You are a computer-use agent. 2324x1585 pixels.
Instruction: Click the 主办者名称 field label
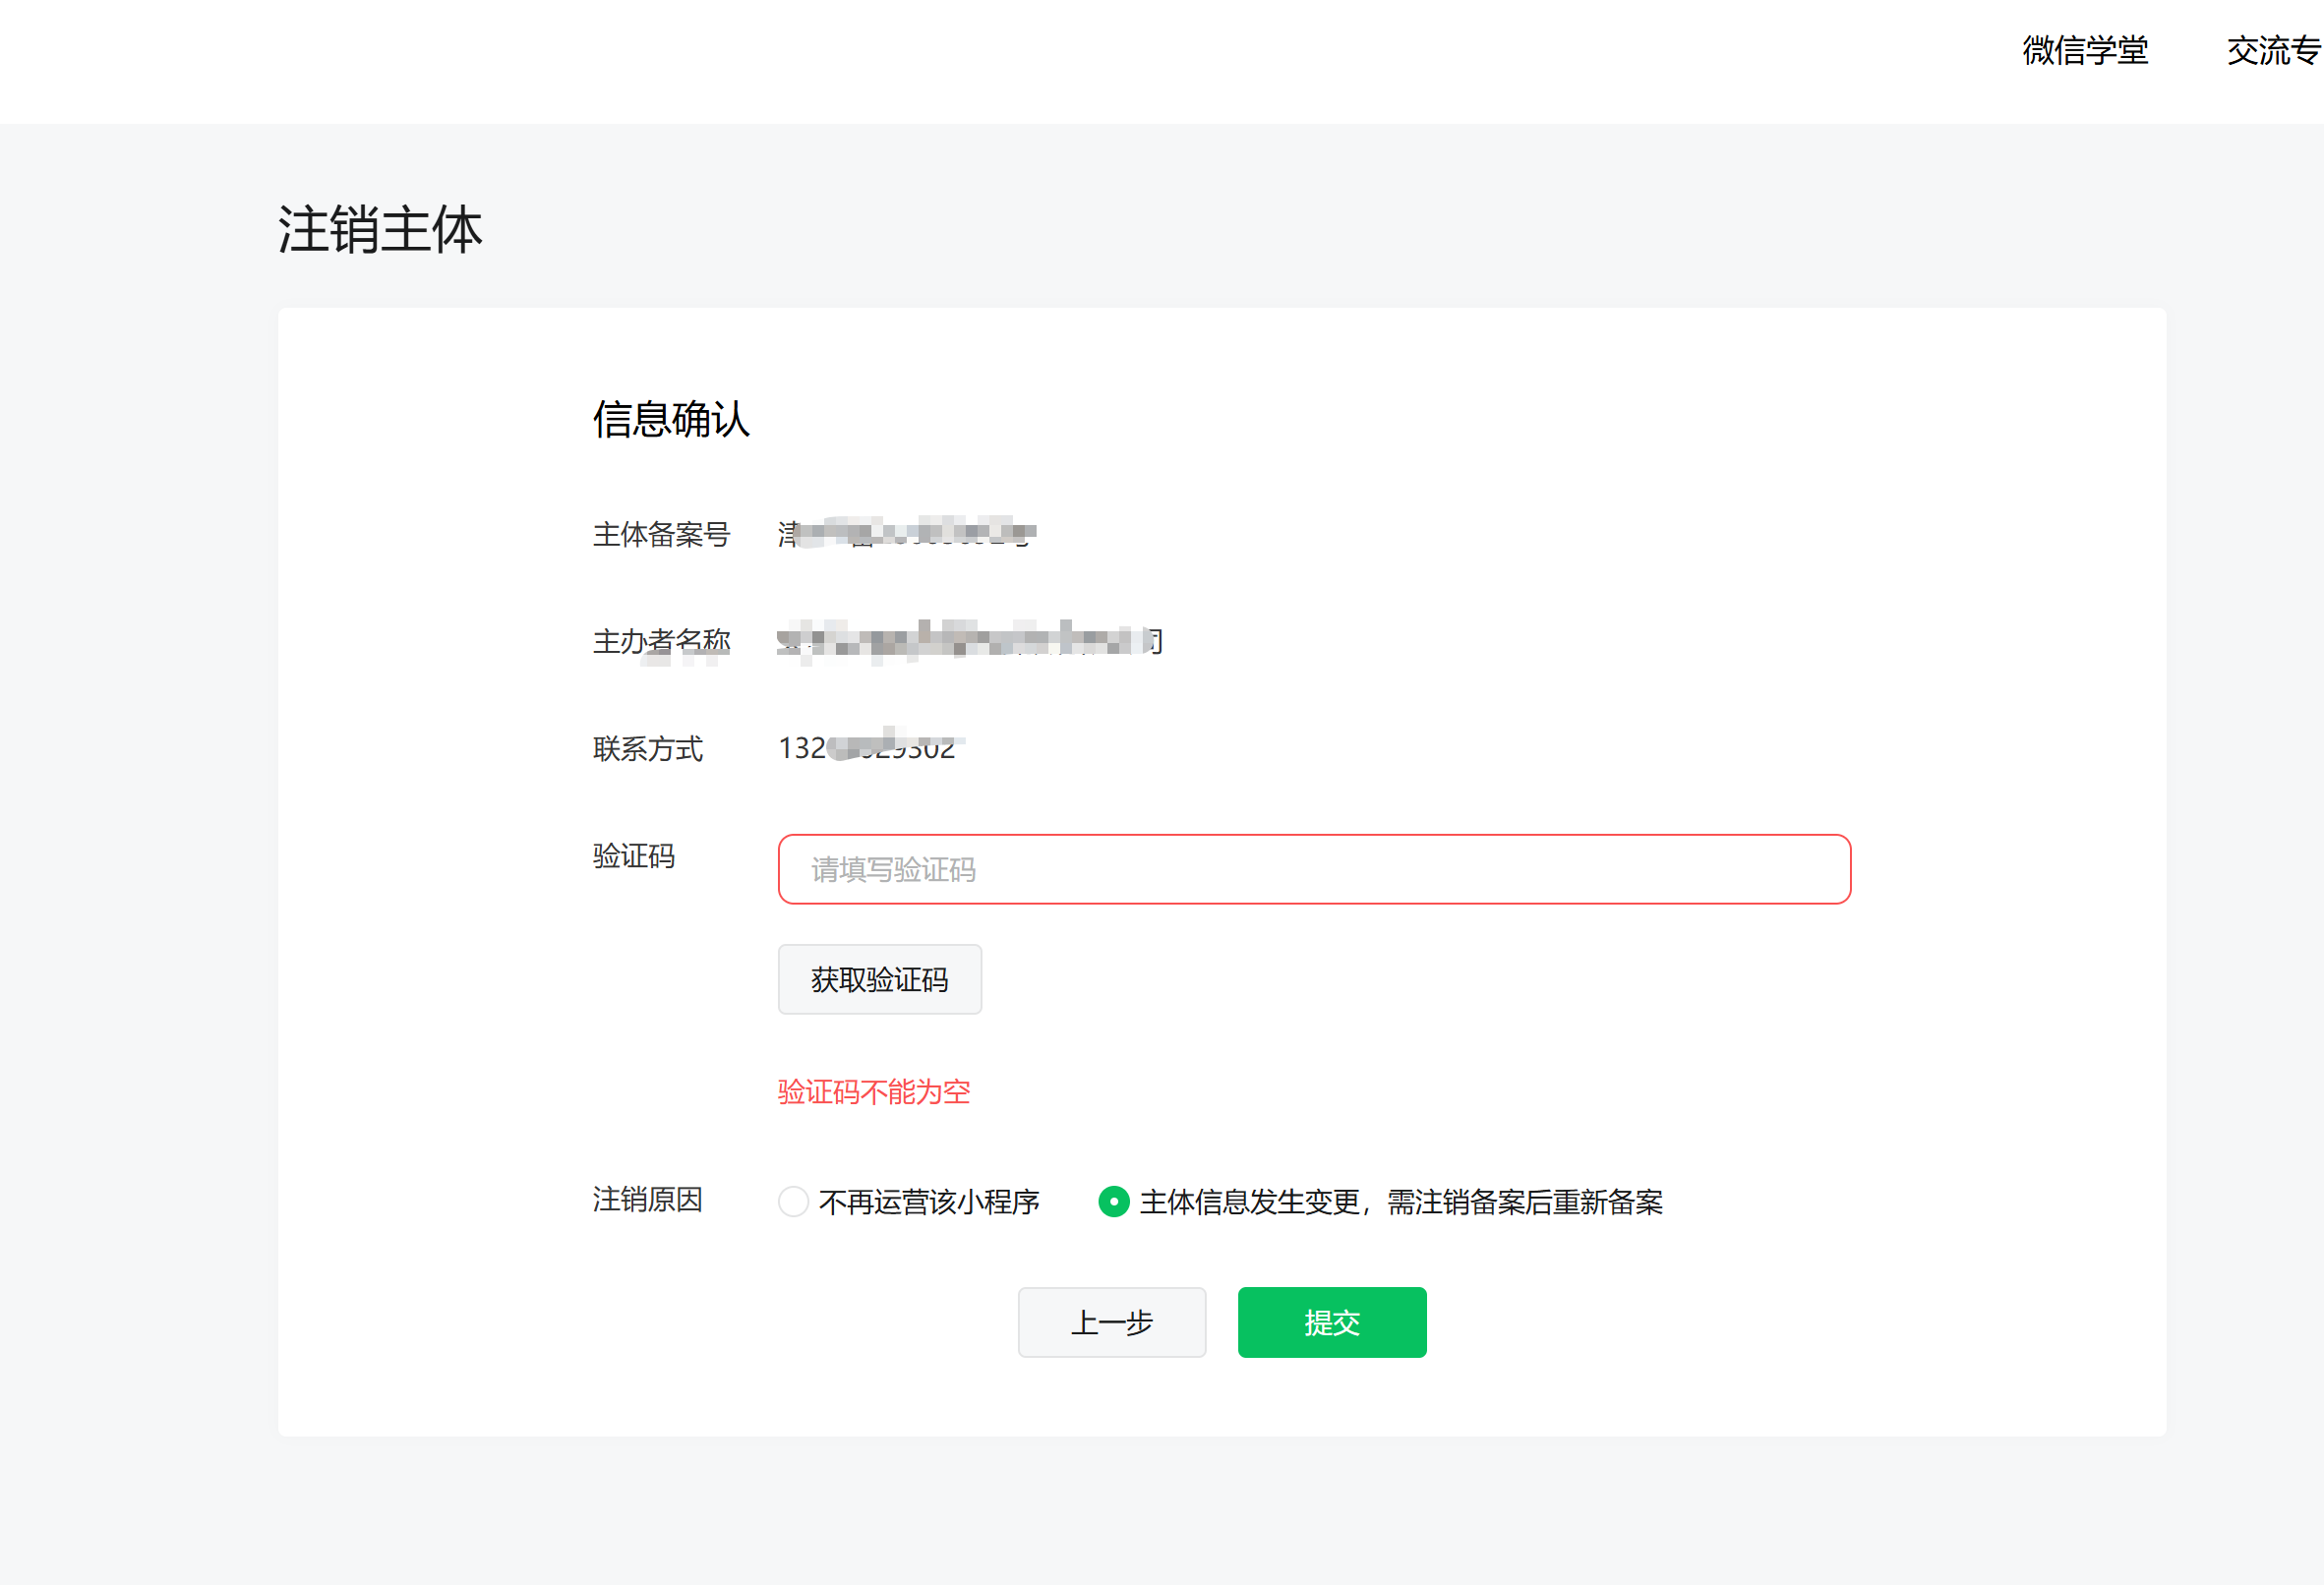(661, 641)
